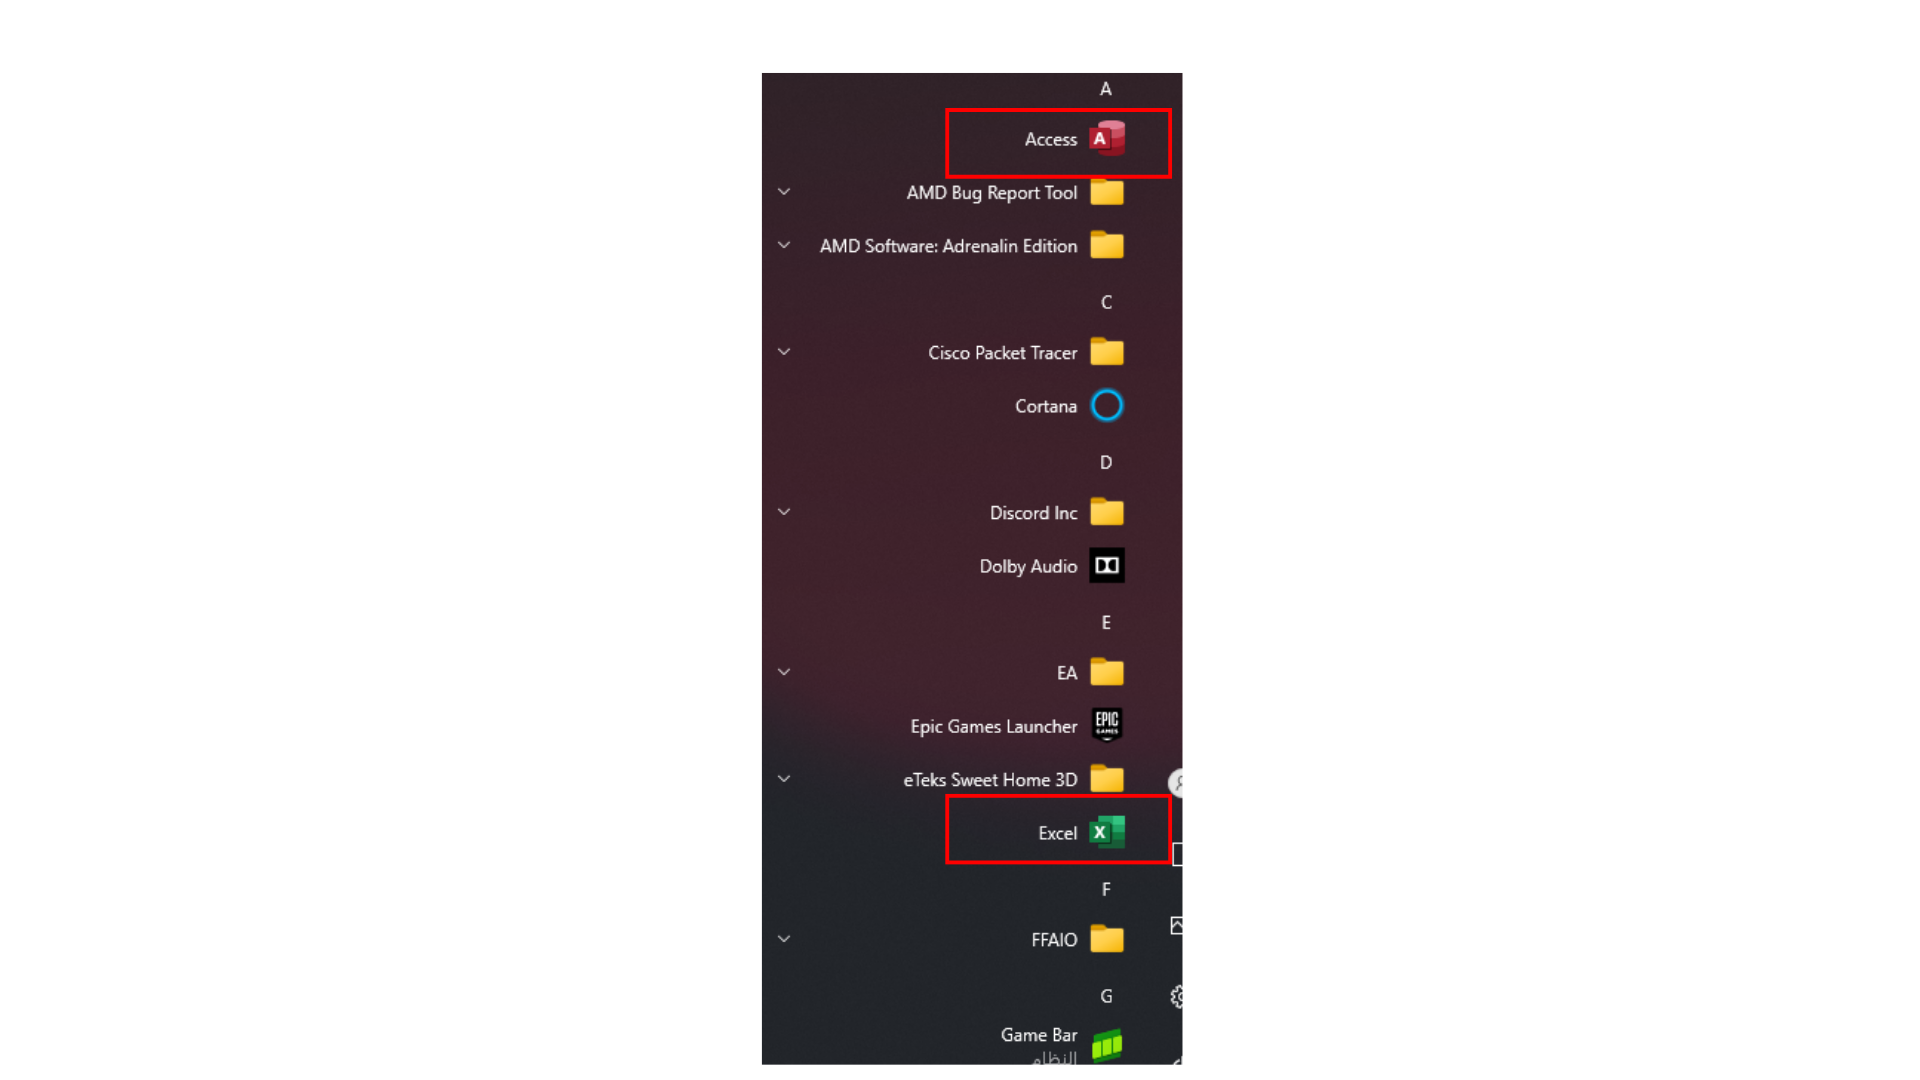Expand the eTeks Sweet Home 3D chevron
Image resolution: width=1920 pixels, height=1080 pixels.
(x=784, y=779)
